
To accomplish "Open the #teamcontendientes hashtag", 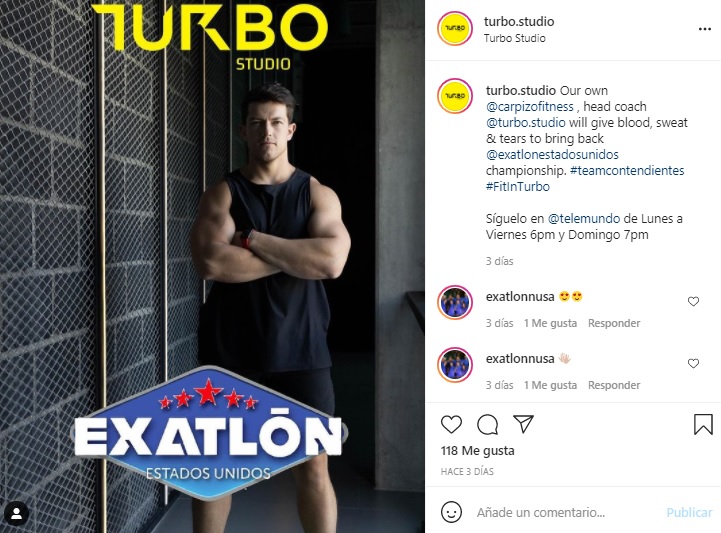I will [627, 171].
